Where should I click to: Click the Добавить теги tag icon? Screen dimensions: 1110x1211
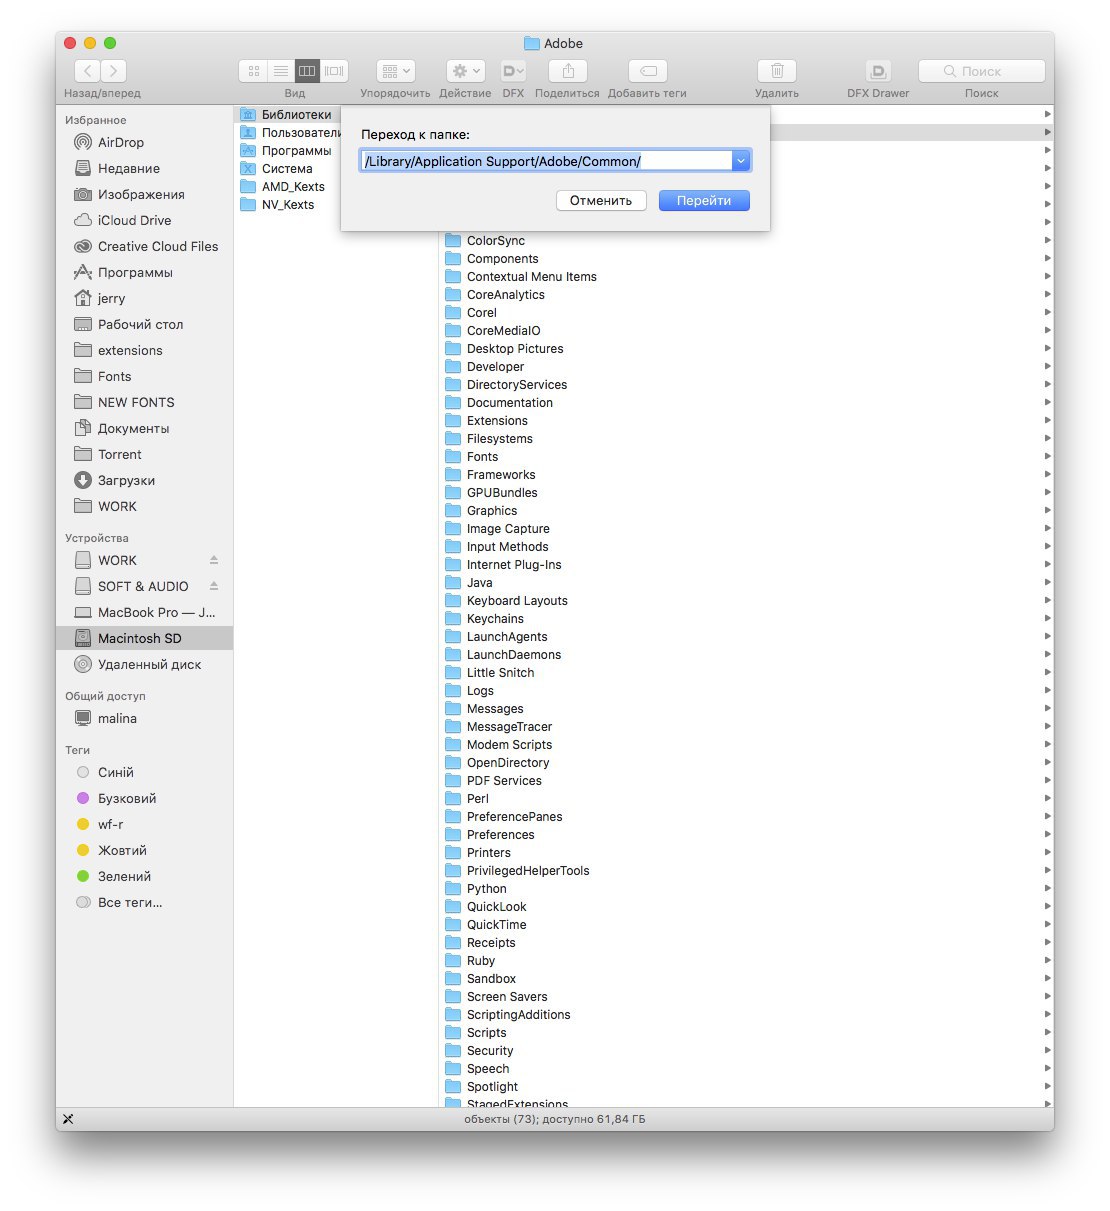click(x=648, y=71)
